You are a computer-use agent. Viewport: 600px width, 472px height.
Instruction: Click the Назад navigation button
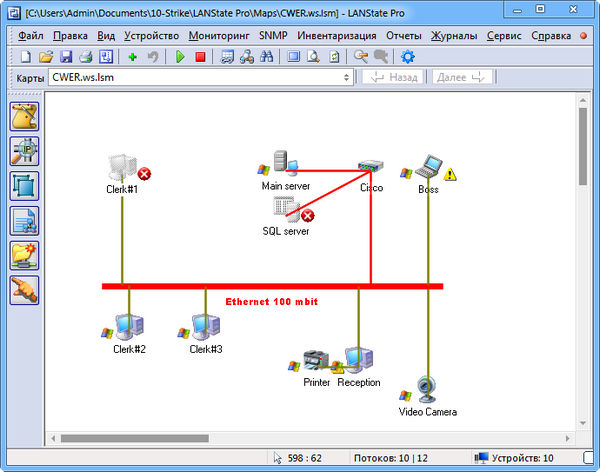point(395,77)
